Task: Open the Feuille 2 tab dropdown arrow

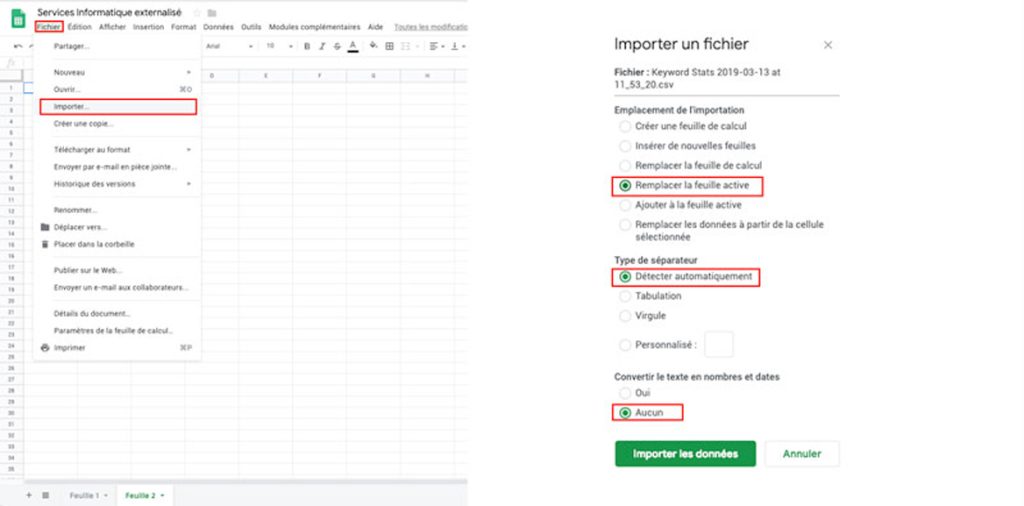Action: (x=162, y=496)
